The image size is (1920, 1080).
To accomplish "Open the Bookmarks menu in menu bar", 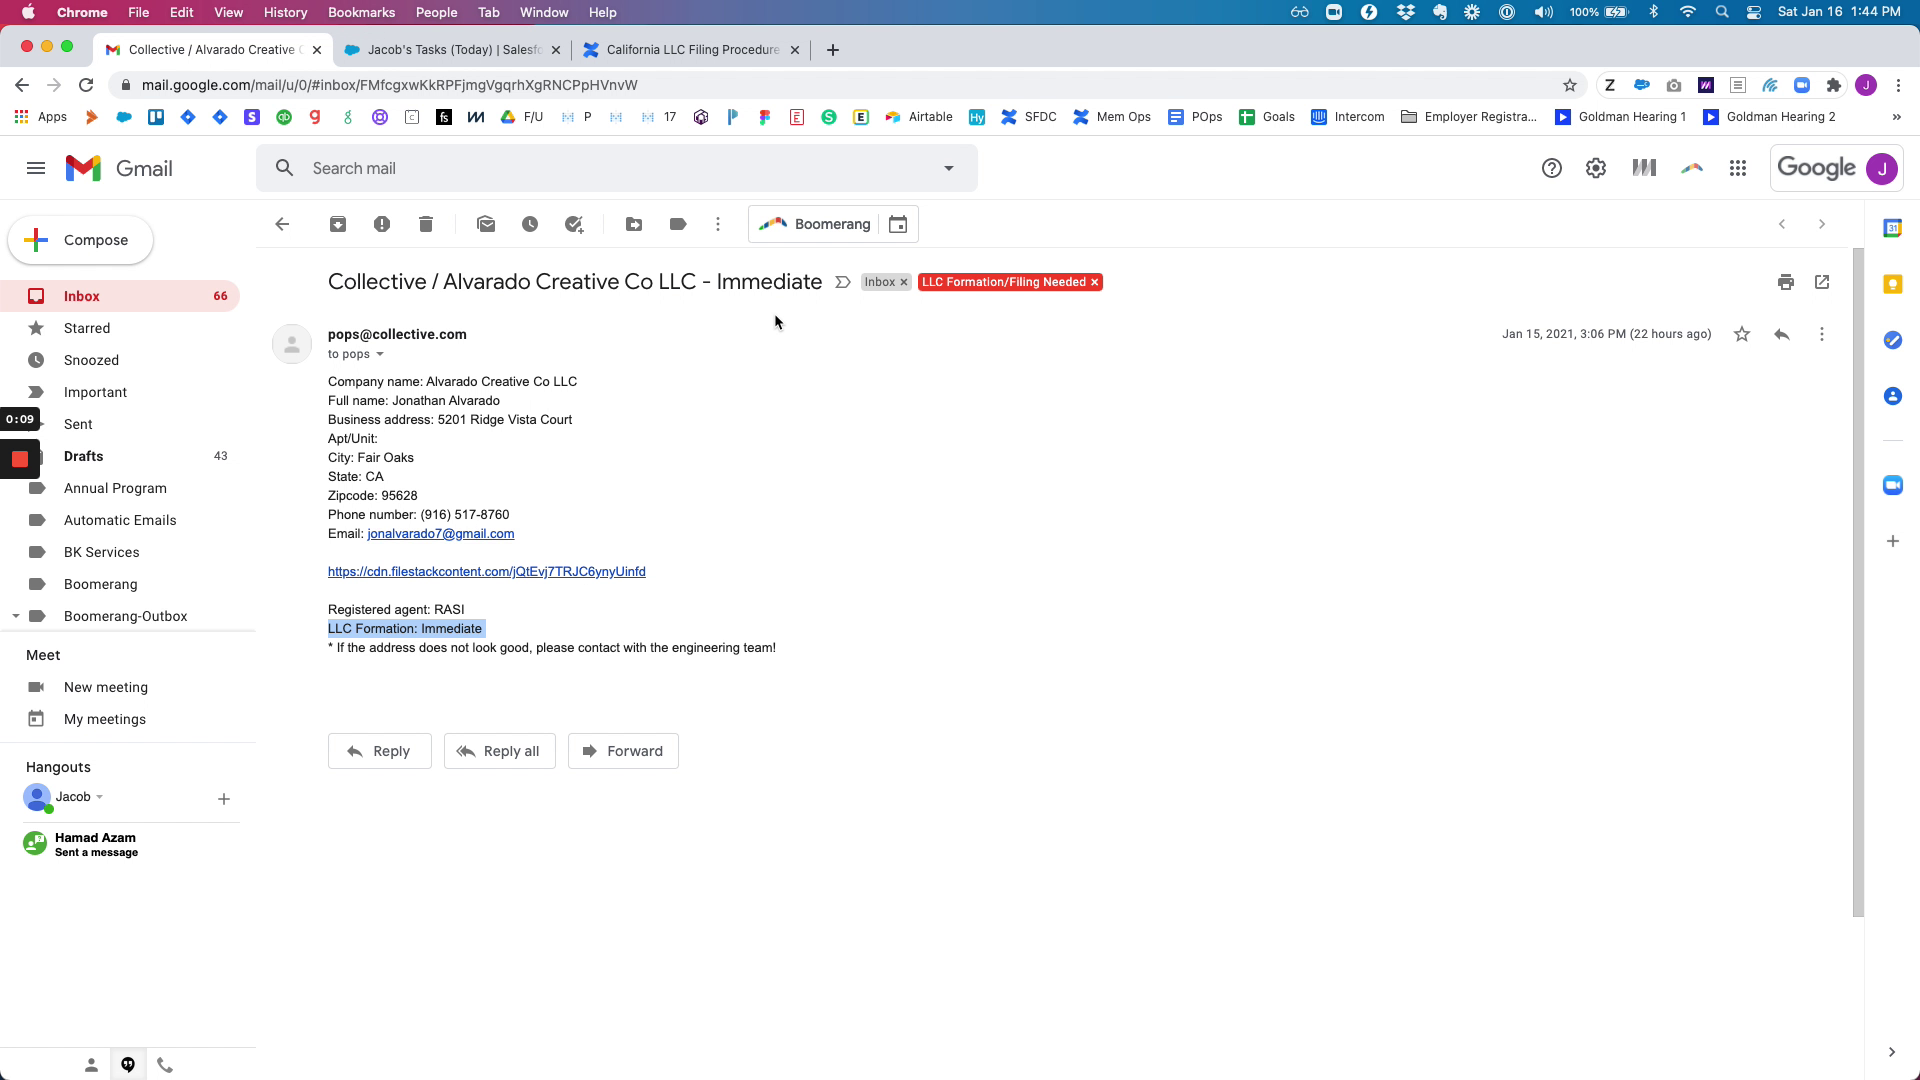I will tap(361, 12).
